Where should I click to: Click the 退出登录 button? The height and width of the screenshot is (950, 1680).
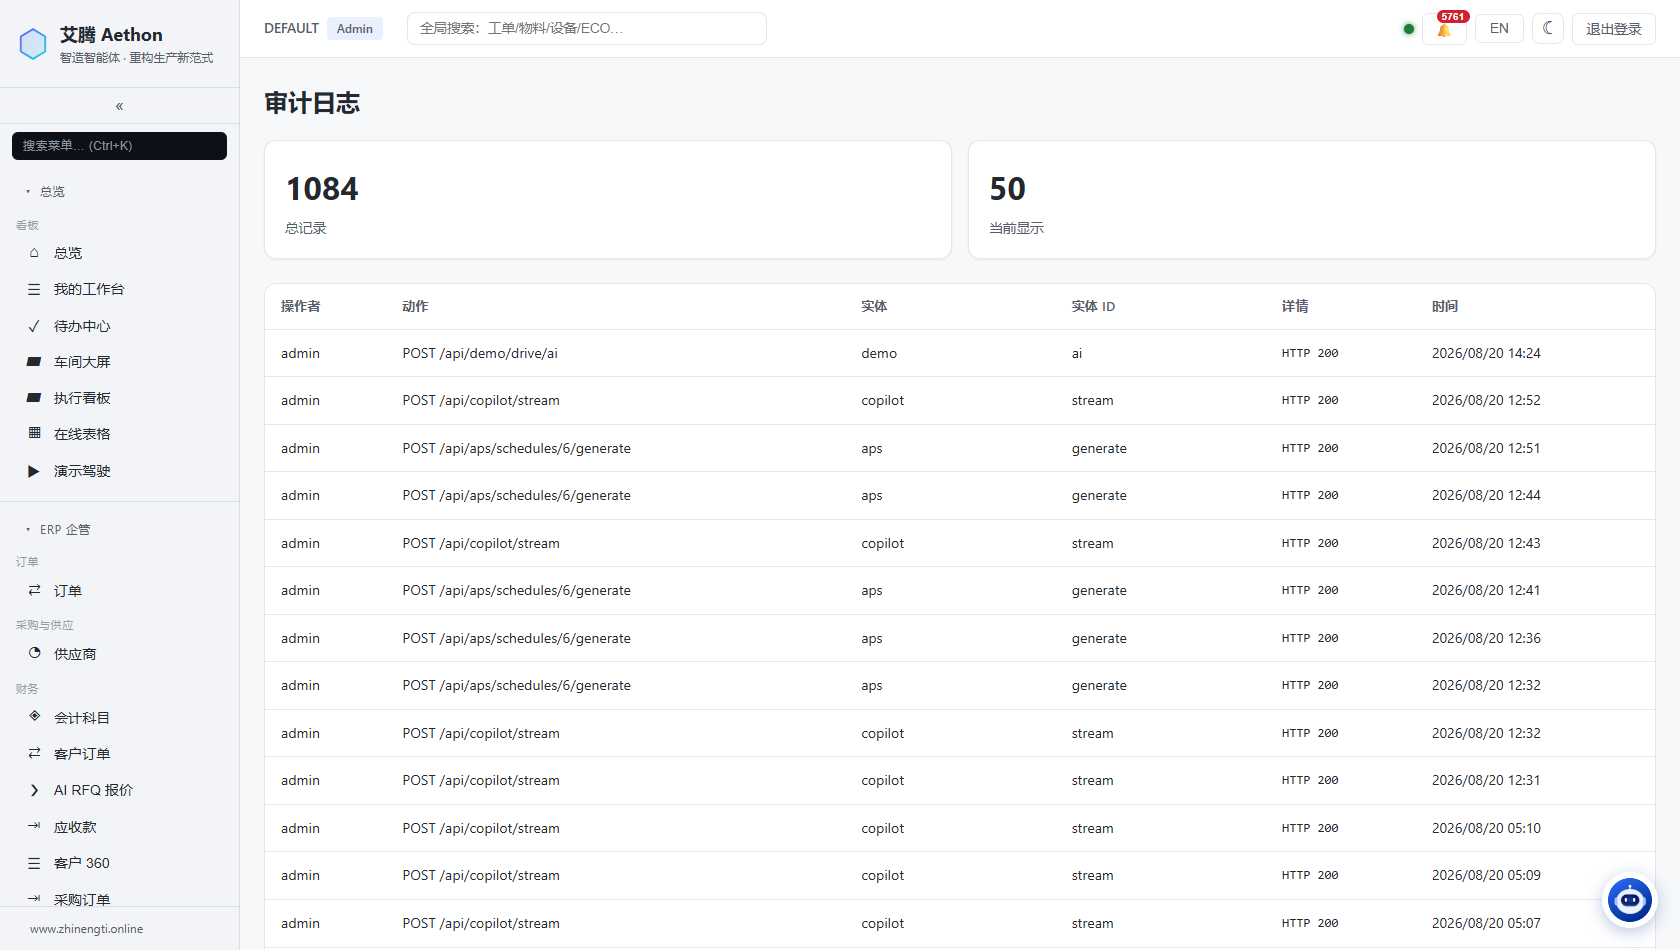(1613, 29)
